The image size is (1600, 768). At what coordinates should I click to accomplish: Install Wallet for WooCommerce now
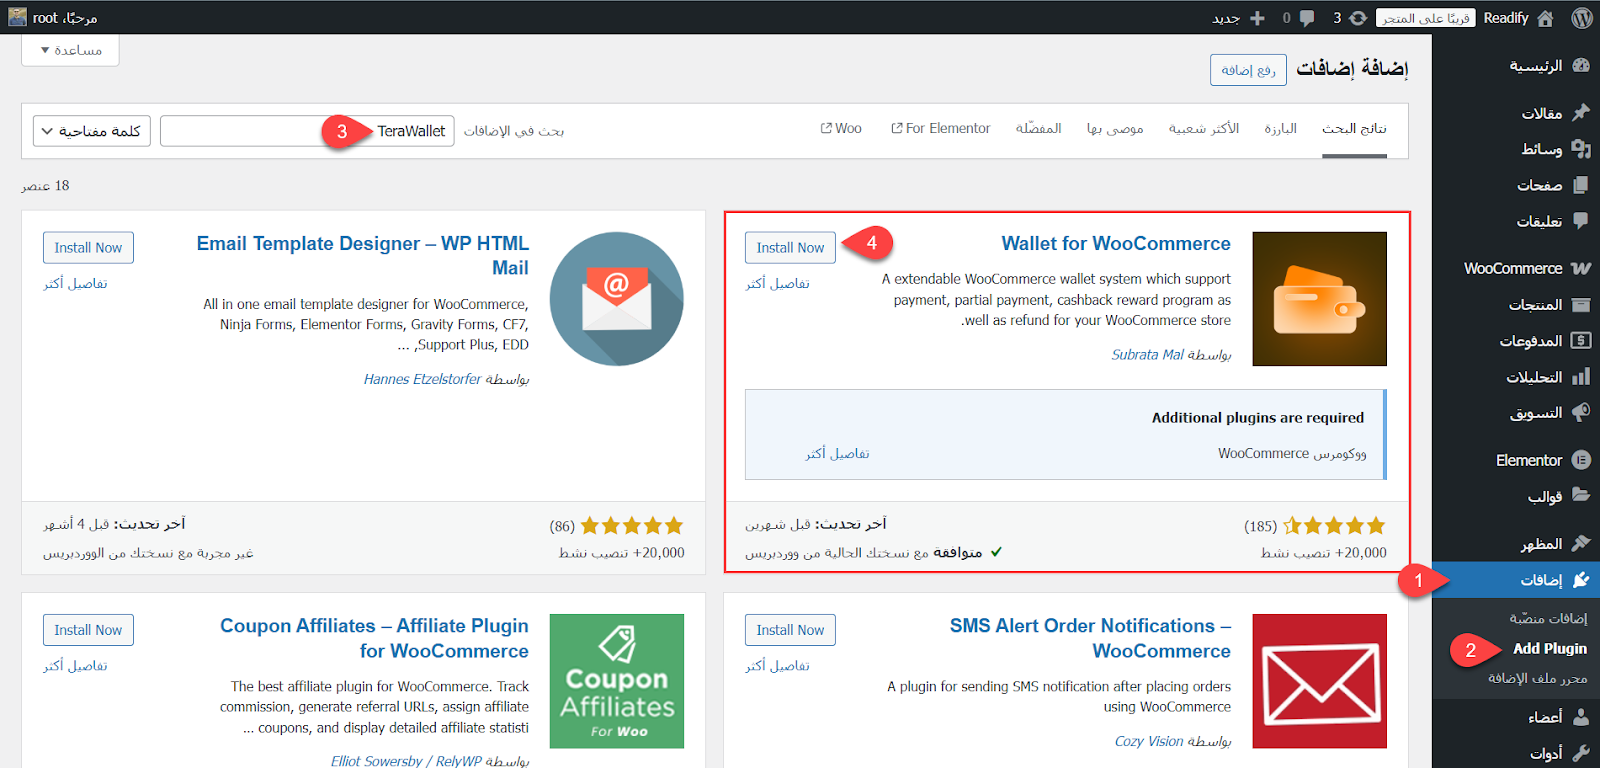tap(790, 248)
